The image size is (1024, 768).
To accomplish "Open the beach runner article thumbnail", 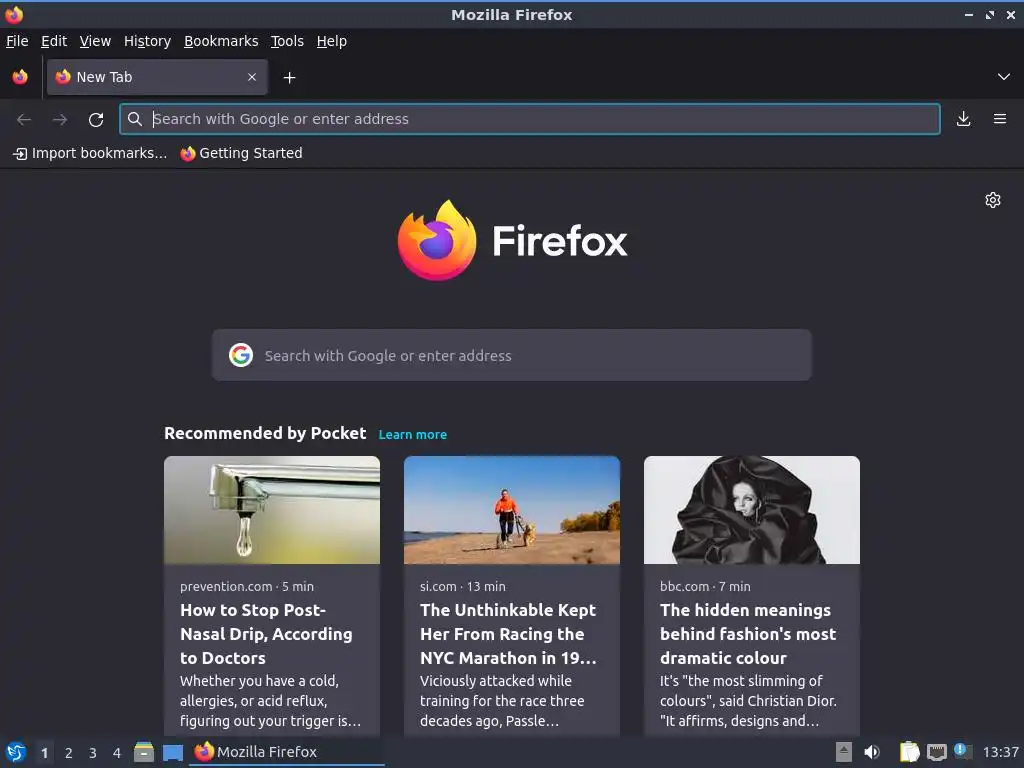I will point(511,510).
